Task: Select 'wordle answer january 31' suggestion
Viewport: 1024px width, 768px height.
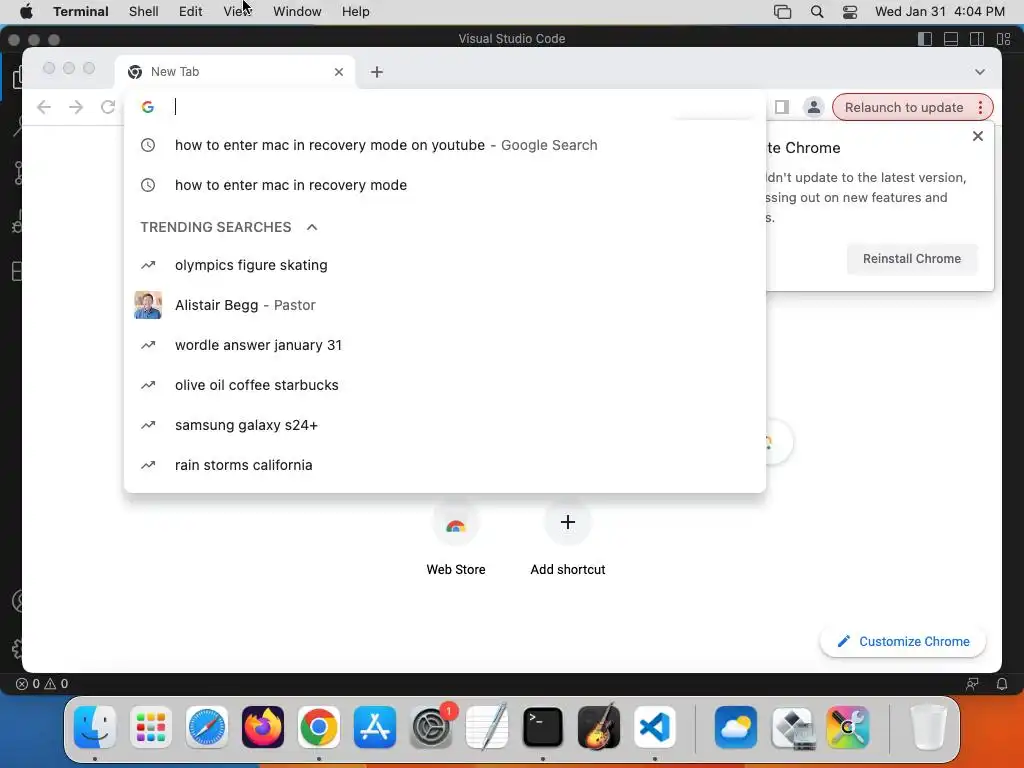Action: pyautogui.click(x=445, y=345)
